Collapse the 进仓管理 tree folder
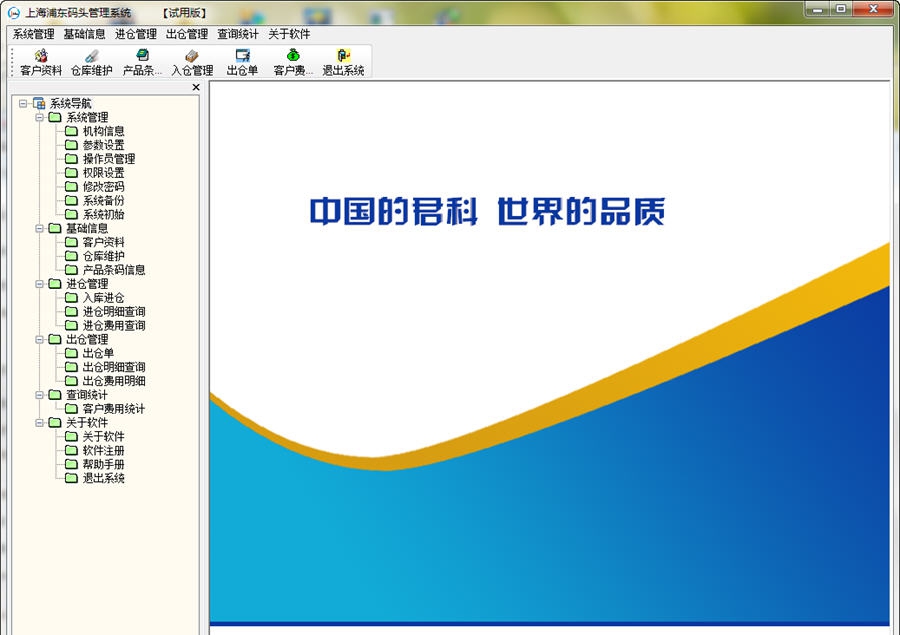 pyautogui.click(x=40, y=284)
